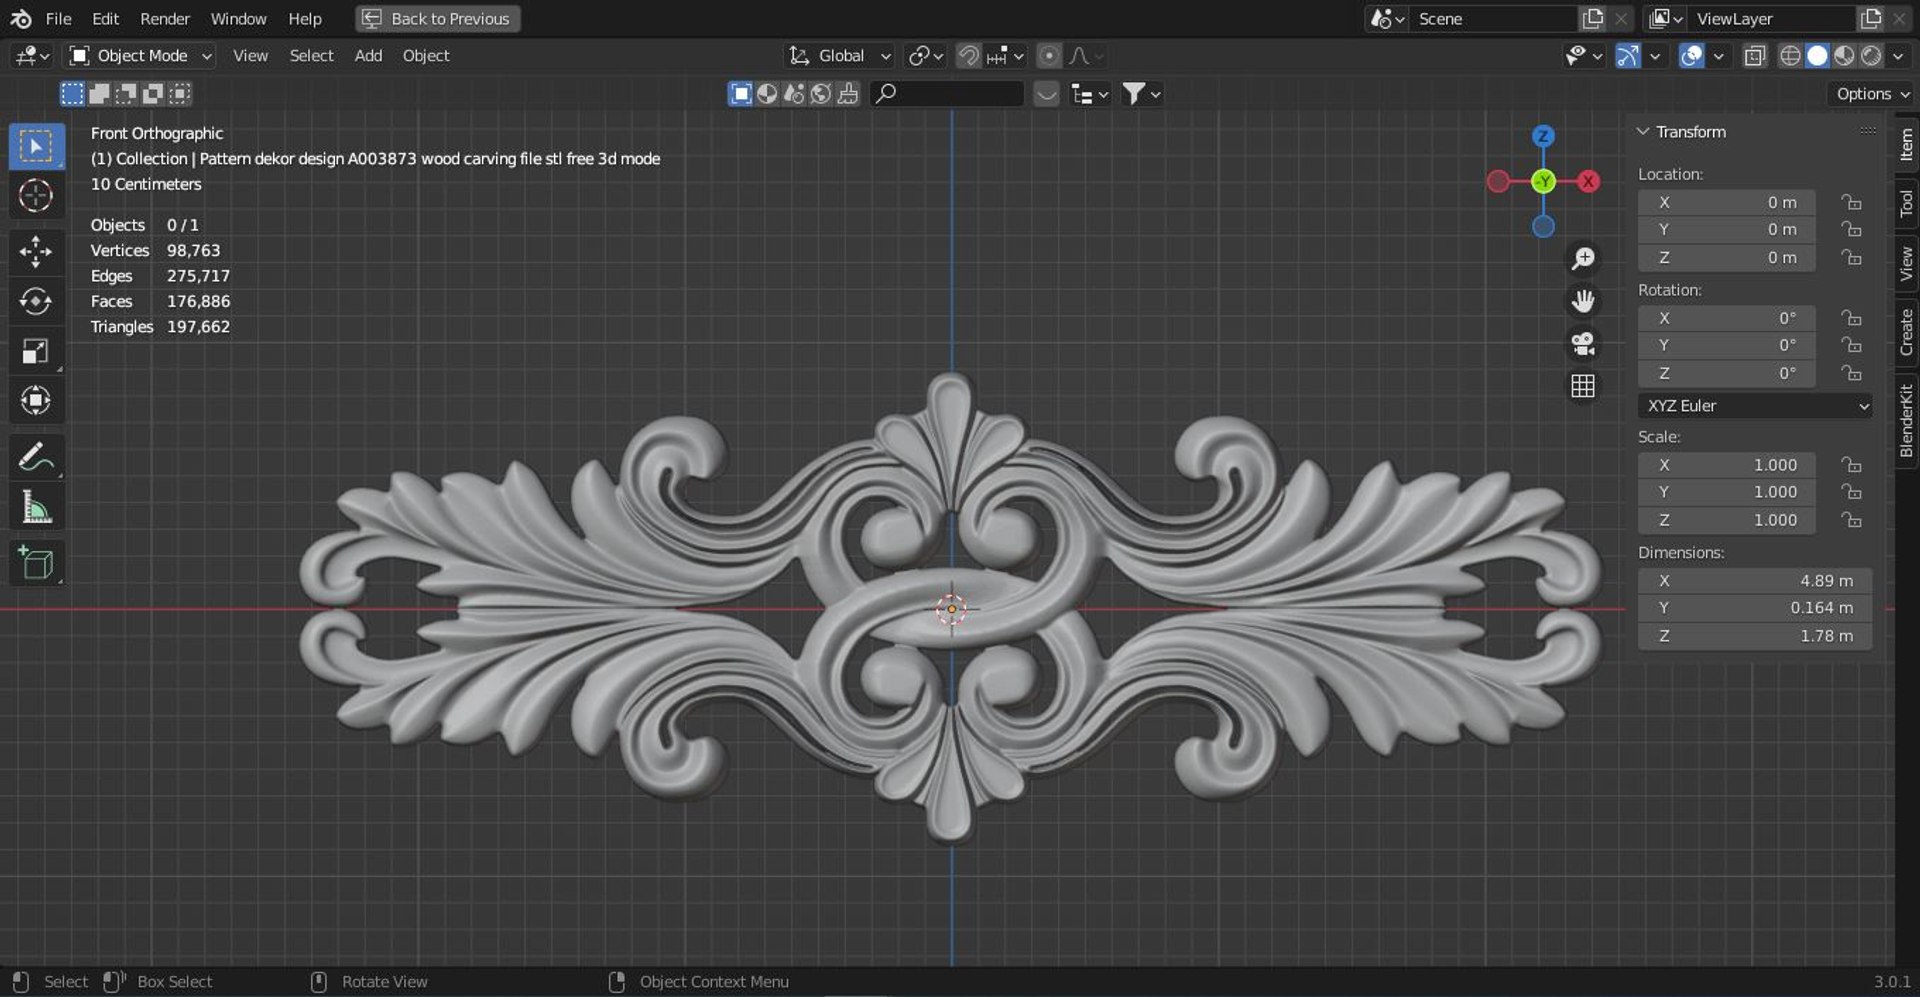Set selection mode to intersect
1920x997 pixels.
tap(180, 94)
